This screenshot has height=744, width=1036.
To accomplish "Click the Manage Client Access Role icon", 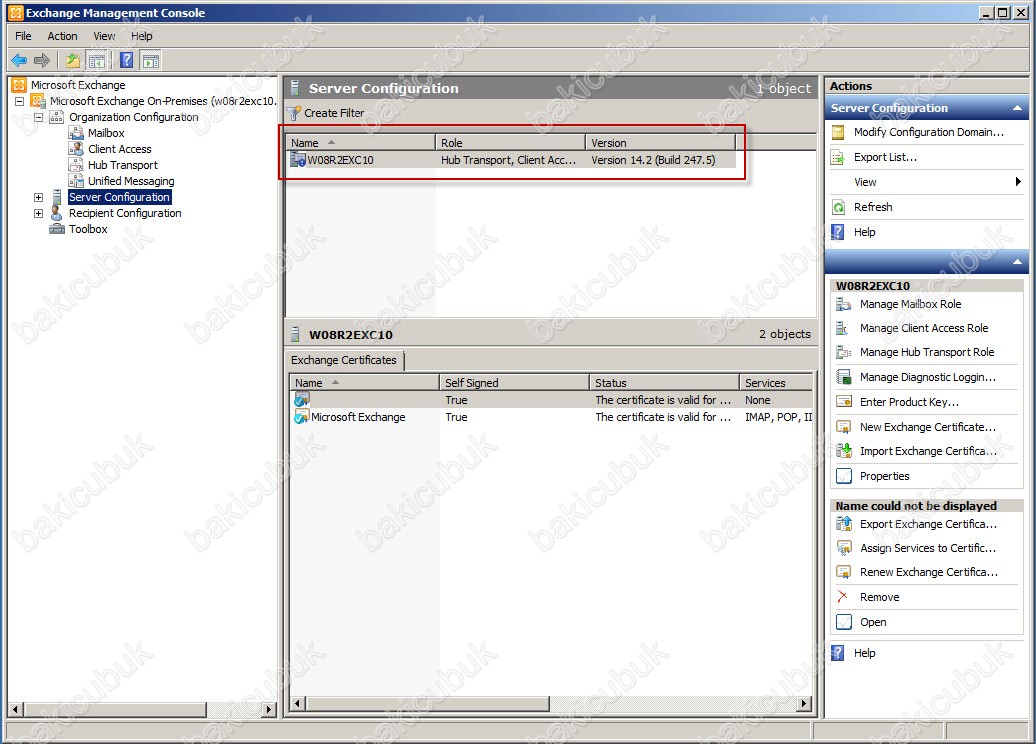I will coord(844,328).
